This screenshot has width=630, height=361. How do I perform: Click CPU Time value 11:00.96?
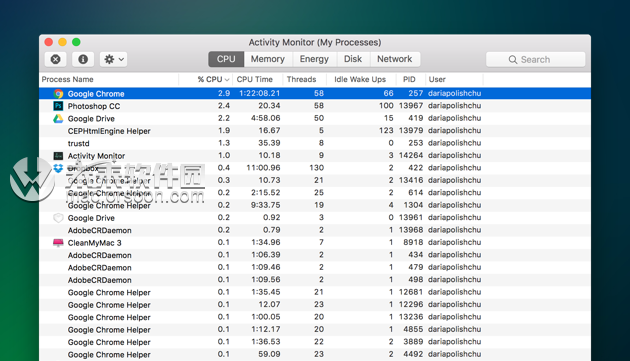[x=263, y=168]
